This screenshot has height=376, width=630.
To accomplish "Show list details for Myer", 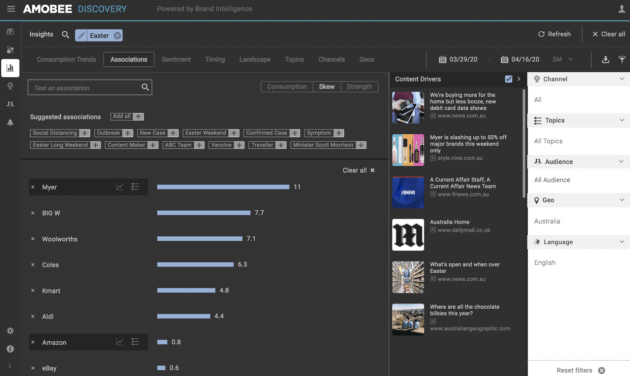I will [x=135, y=187].
